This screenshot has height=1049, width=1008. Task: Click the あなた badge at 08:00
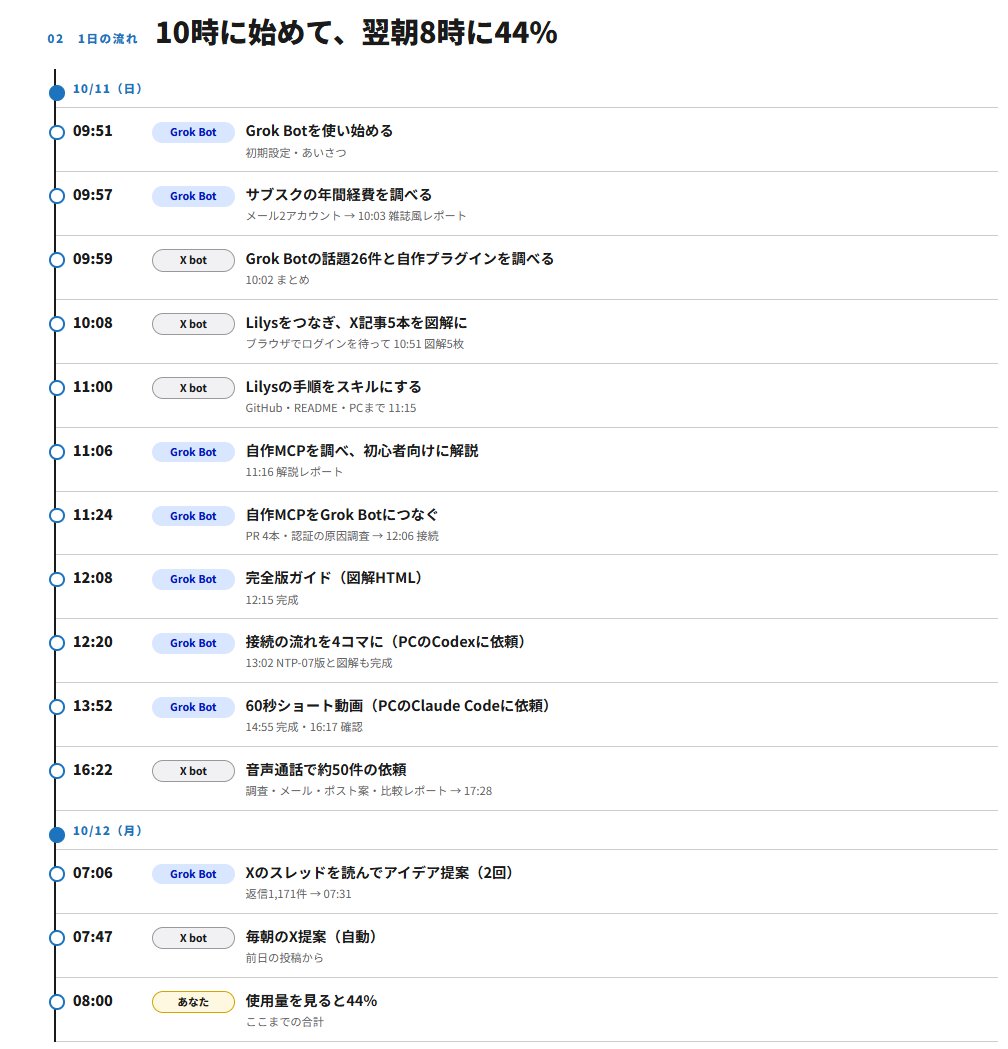[x=193, y=1002]
